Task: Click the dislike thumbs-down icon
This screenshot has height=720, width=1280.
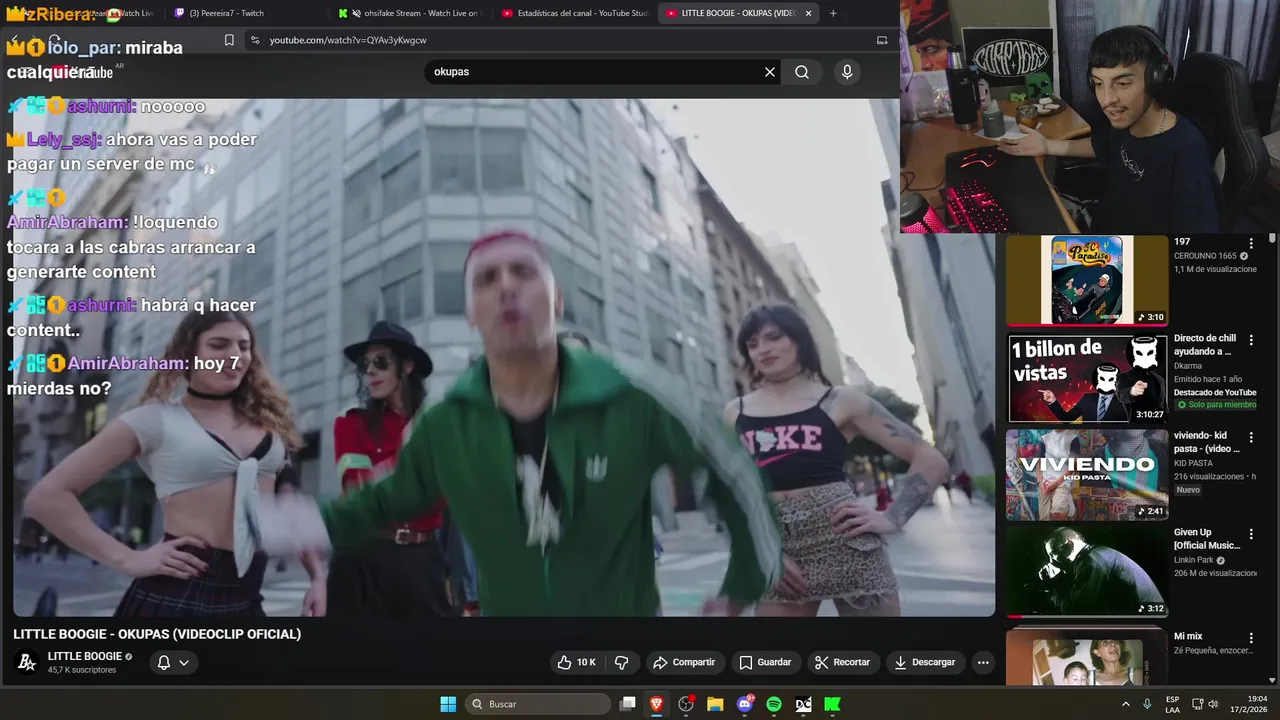Action: pyautogui.click(x=621, y=662)
